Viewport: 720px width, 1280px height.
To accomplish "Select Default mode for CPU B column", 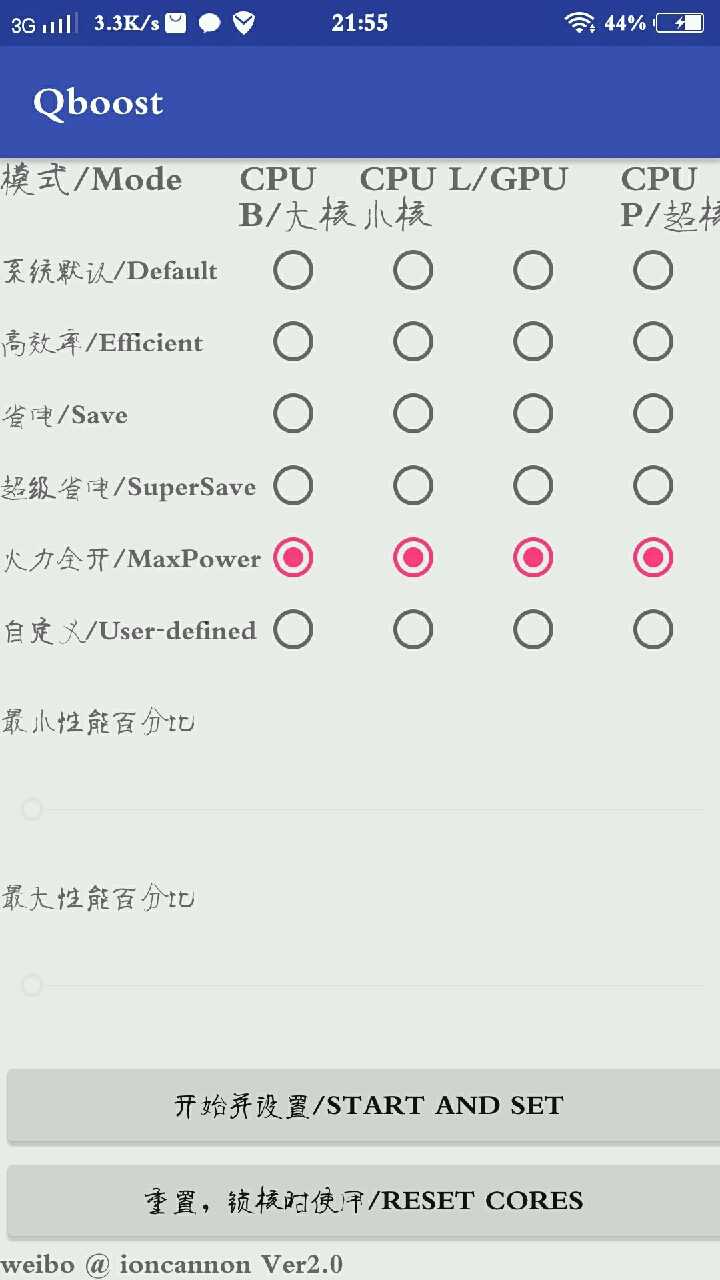I will [293, 270].
